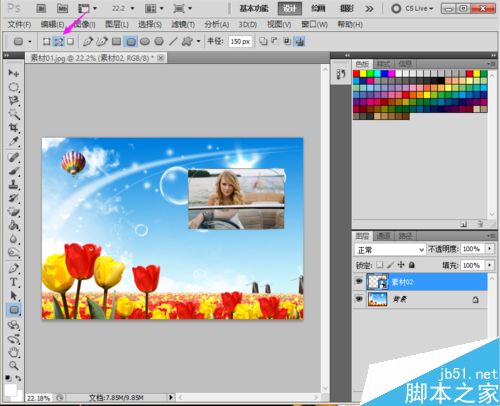Pick the Freeform Pen in options bar
Viewport: 500px width, 406px height.
(x=102, y=41)
